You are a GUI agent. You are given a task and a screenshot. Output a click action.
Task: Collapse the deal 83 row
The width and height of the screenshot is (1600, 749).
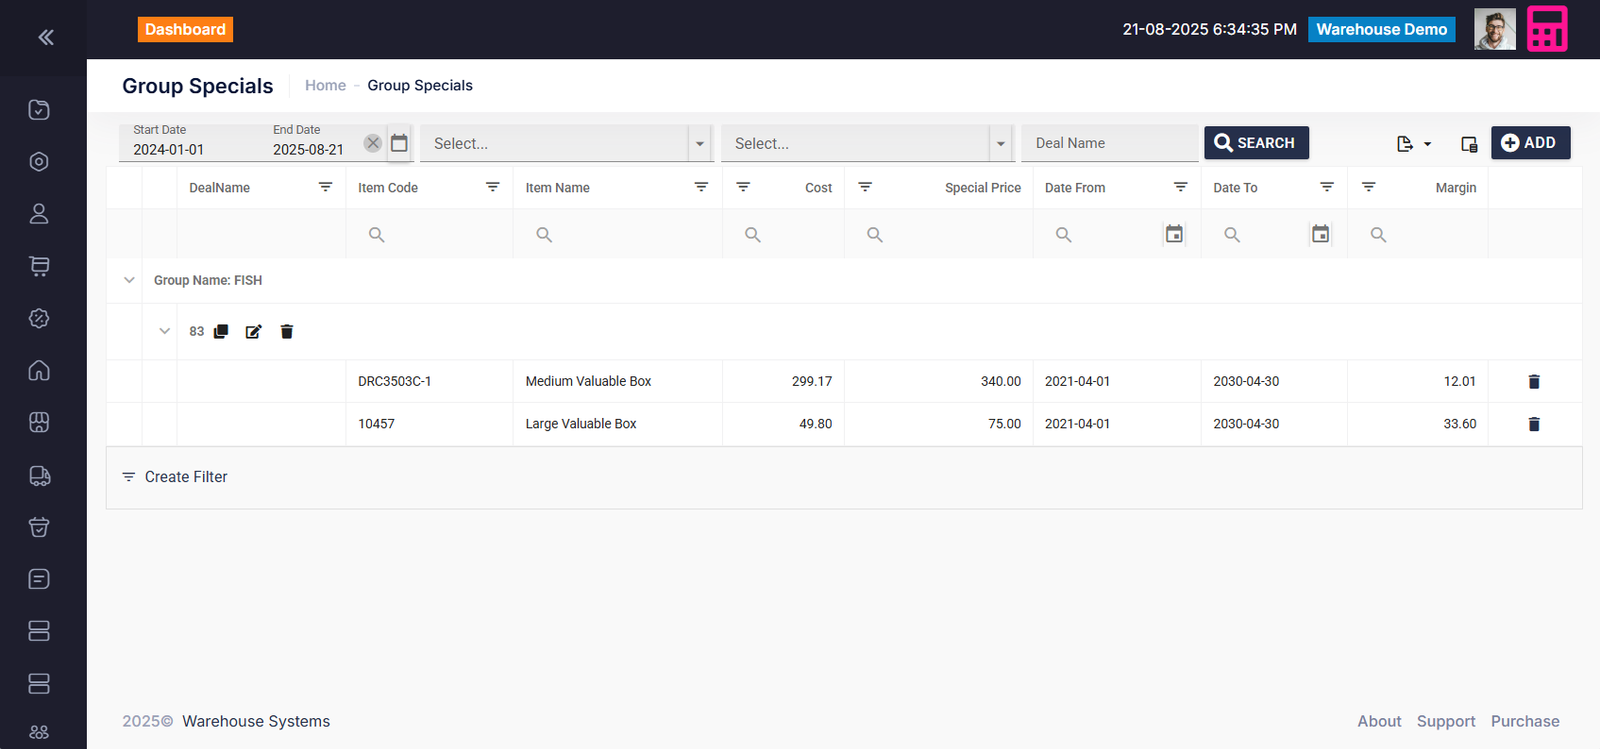(x=165, y=331)
